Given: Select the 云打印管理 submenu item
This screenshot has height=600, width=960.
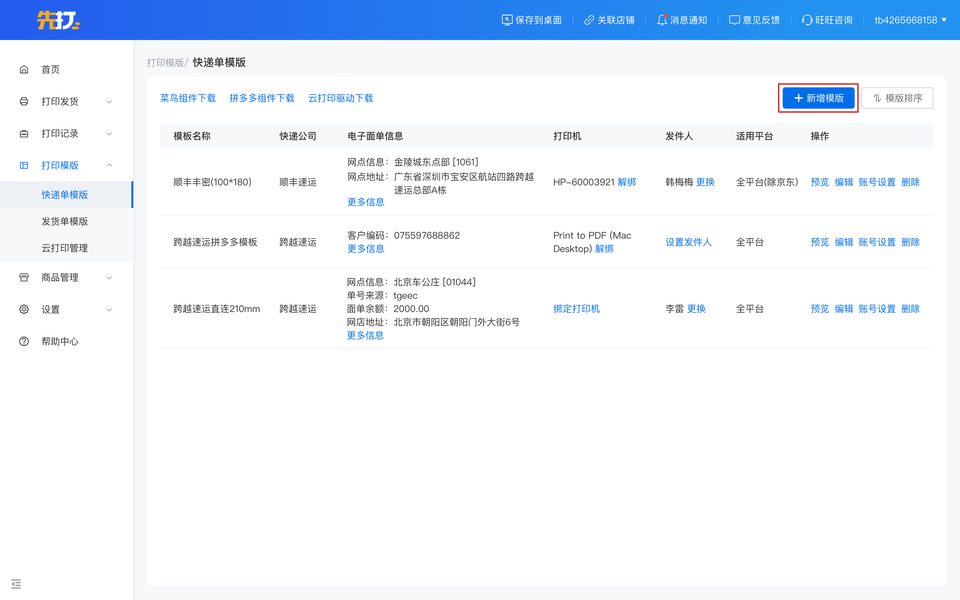Looking at the screenshot, I should pos(64,248).
